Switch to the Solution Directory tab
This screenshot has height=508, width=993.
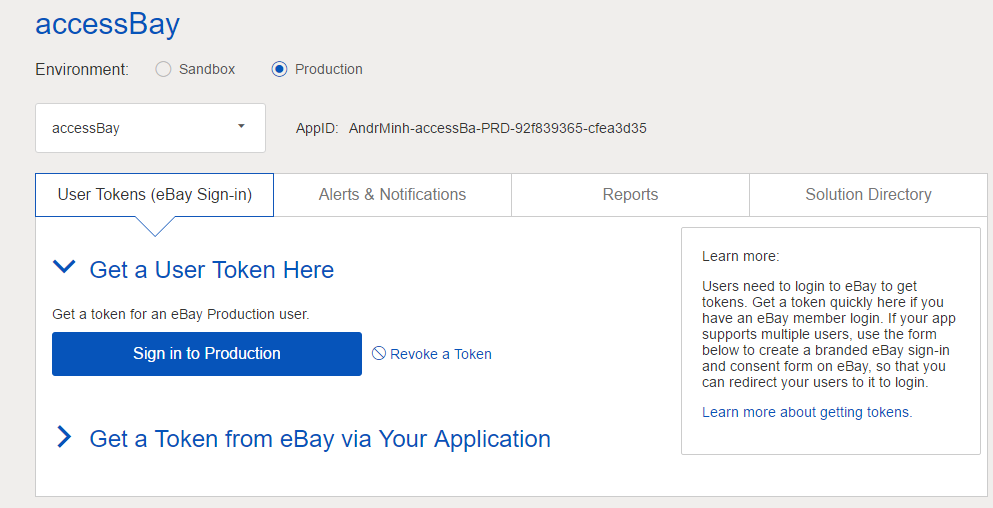[x=868, y=194]
